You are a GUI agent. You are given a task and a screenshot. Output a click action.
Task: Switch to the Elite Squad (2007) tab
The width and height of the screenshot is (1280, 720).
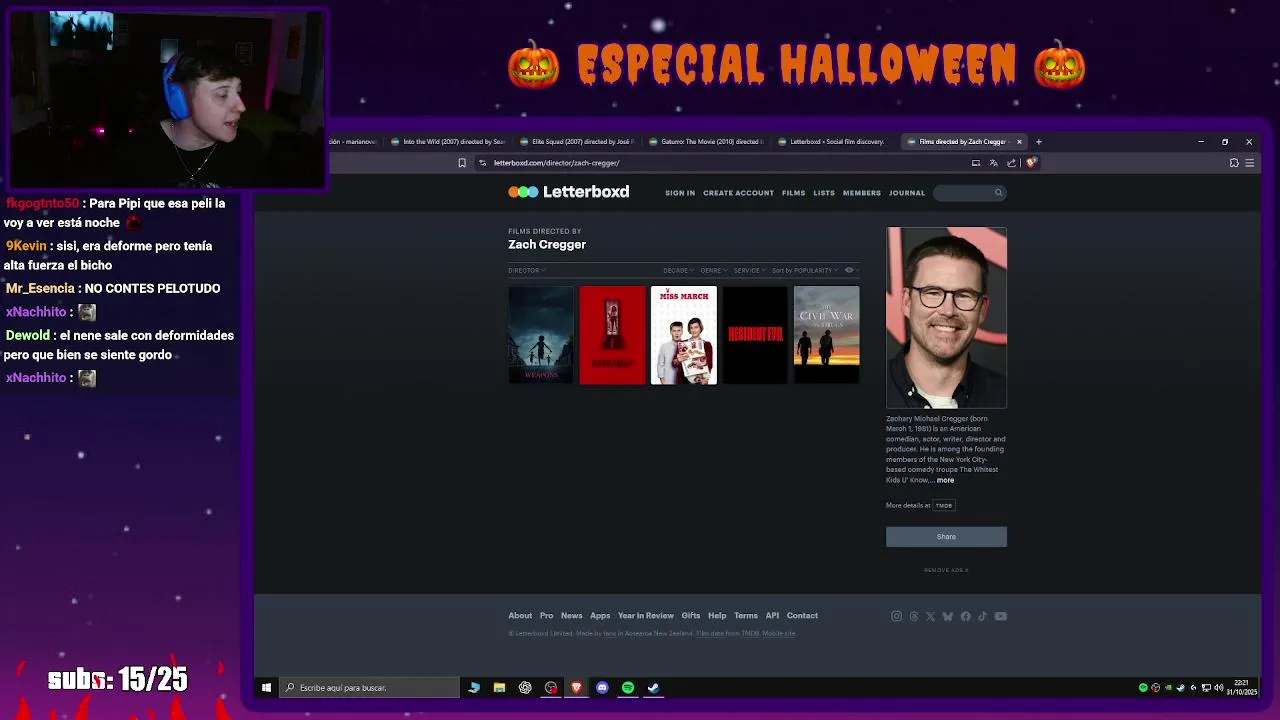(x=577, y=142)
